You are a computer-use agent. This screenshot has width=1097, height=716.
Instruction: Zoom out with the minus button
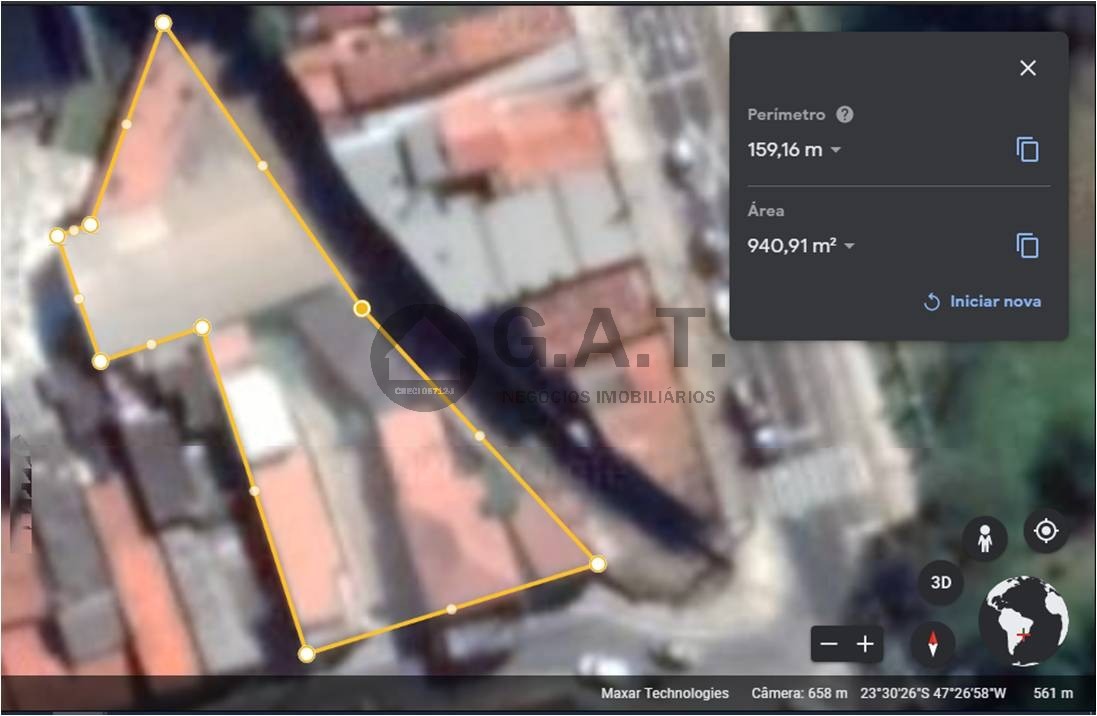[829, 644]
